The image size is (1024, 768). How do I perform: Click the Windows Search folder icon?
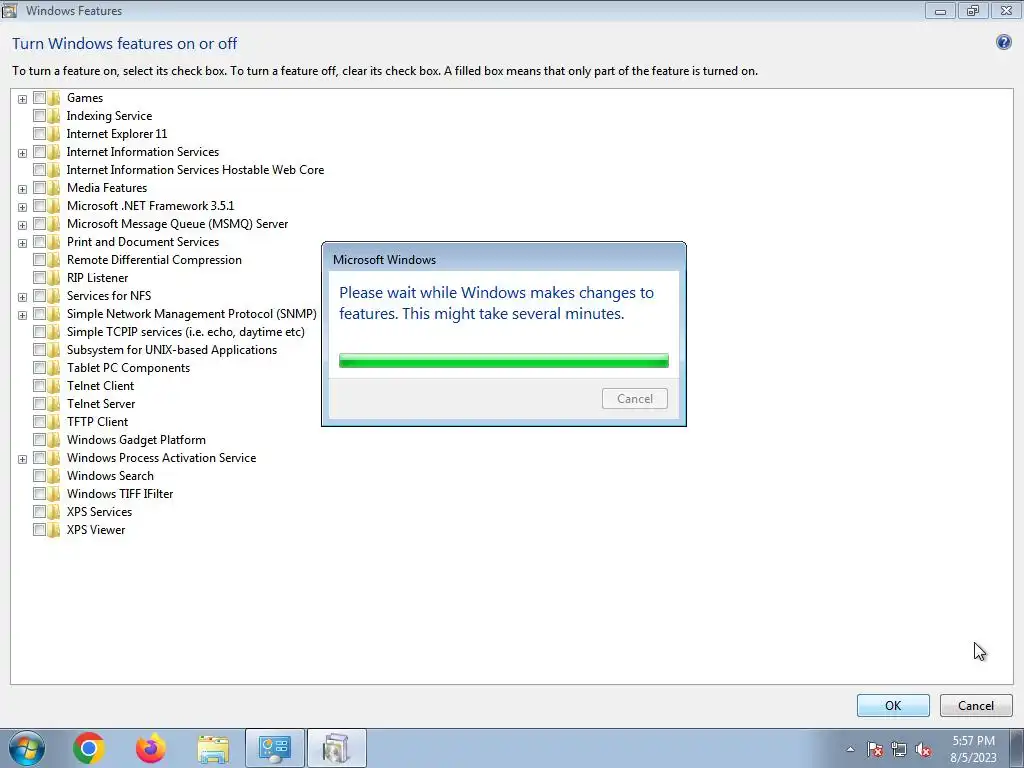click(54, 476)
